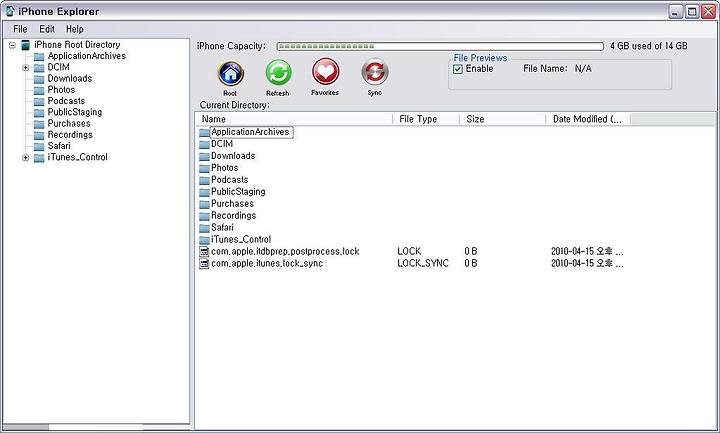Click the Purchases folder icon in file list
The width and height of the screenshot is (720, 433).
coord(204,204)
